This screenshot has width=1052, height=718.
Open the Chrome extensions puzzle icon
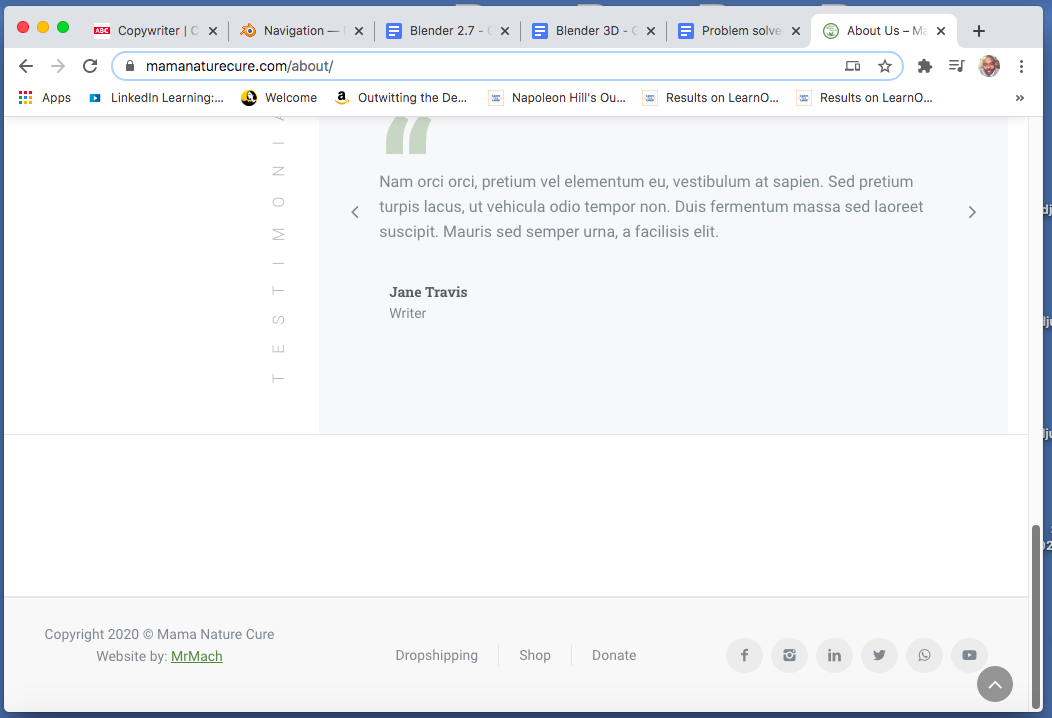pos(925,66)
